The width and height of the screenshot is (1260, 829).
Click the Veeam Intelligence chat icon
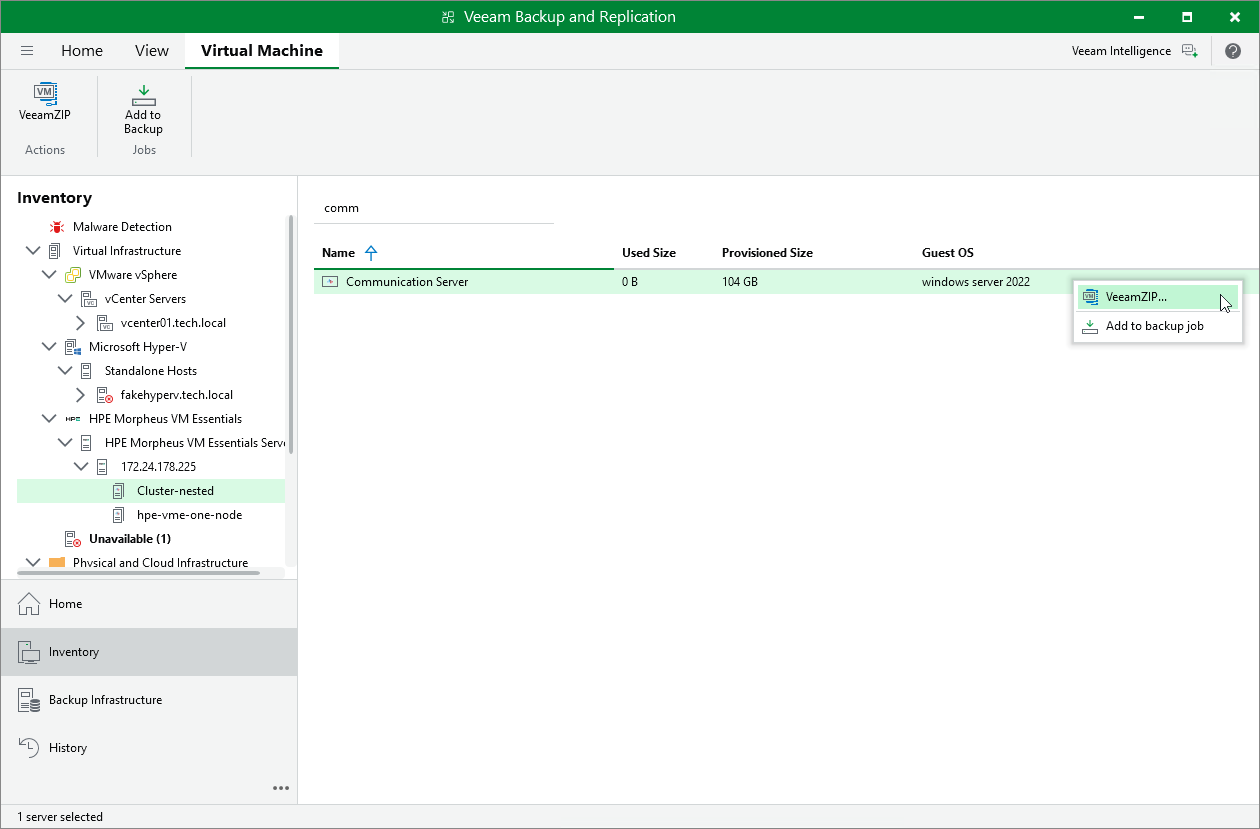(x=1189, y=51)
